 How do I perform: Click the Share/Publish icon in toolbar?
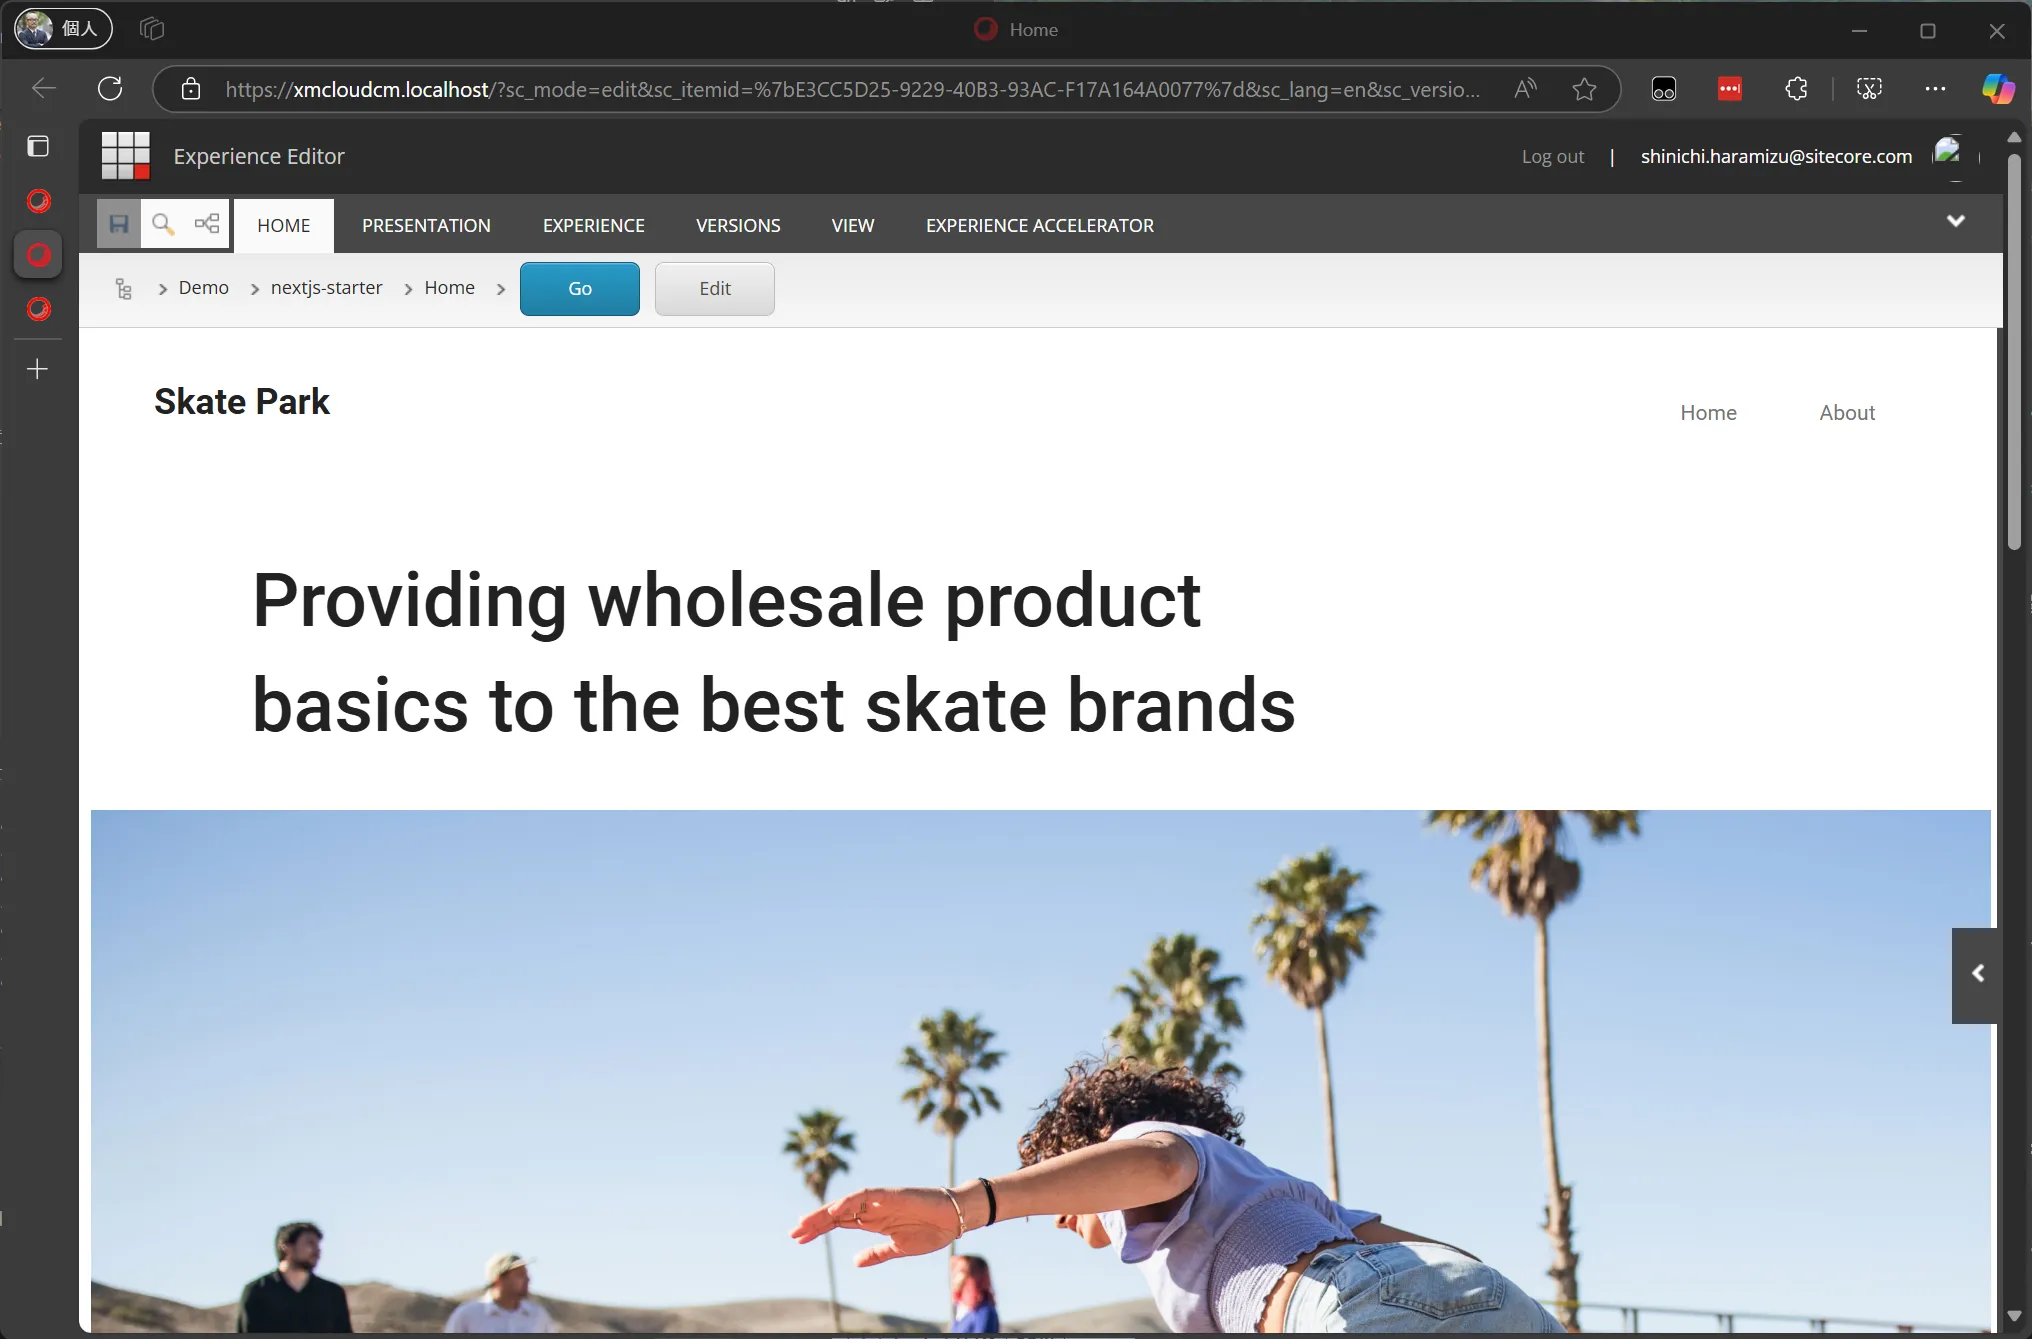coord(208,224)
